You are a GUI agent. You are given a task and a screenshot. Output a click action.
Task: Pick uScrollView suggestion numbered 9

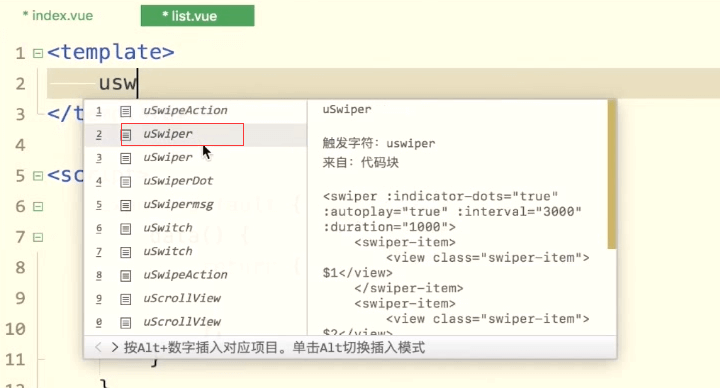pos(196,299)
